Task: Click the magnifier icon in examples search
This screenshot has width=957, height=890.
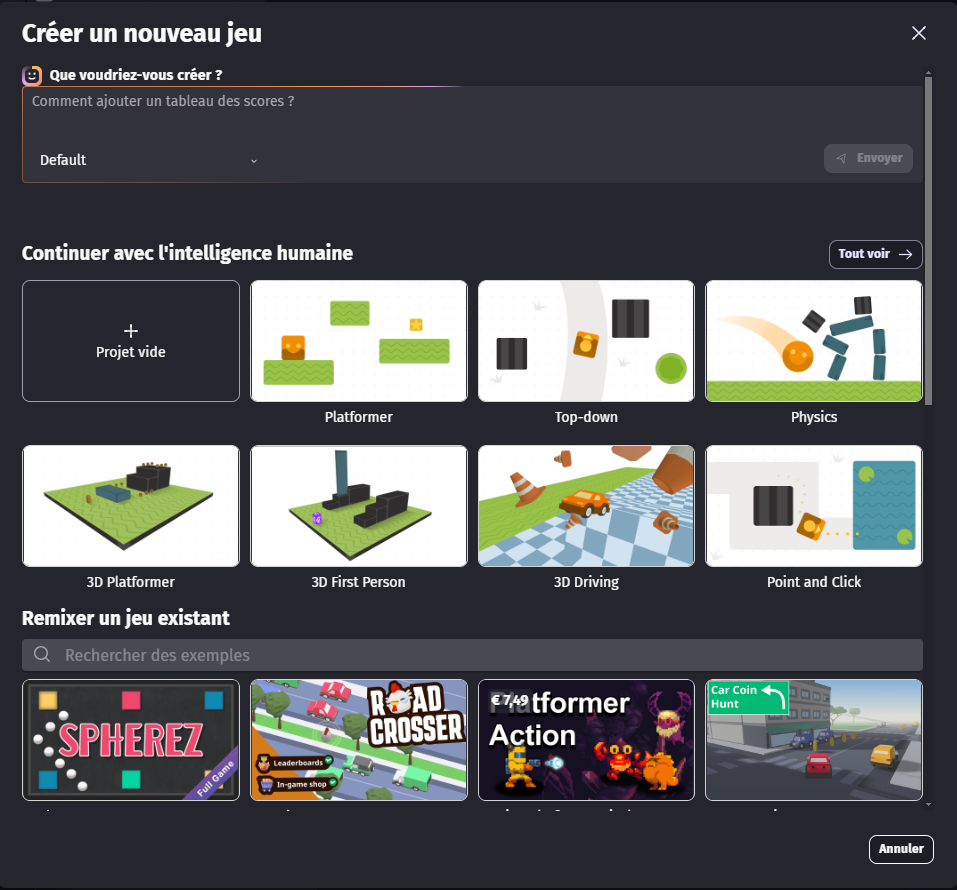Action: [42, 655]
